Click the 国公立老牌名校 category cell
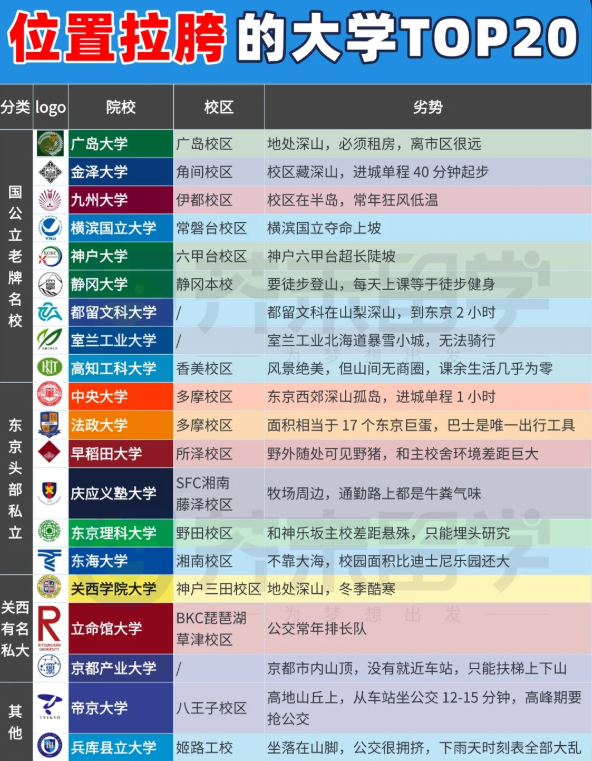Image resolution: width=592 pixels, height=761 pixels. [x=16, y=256]
